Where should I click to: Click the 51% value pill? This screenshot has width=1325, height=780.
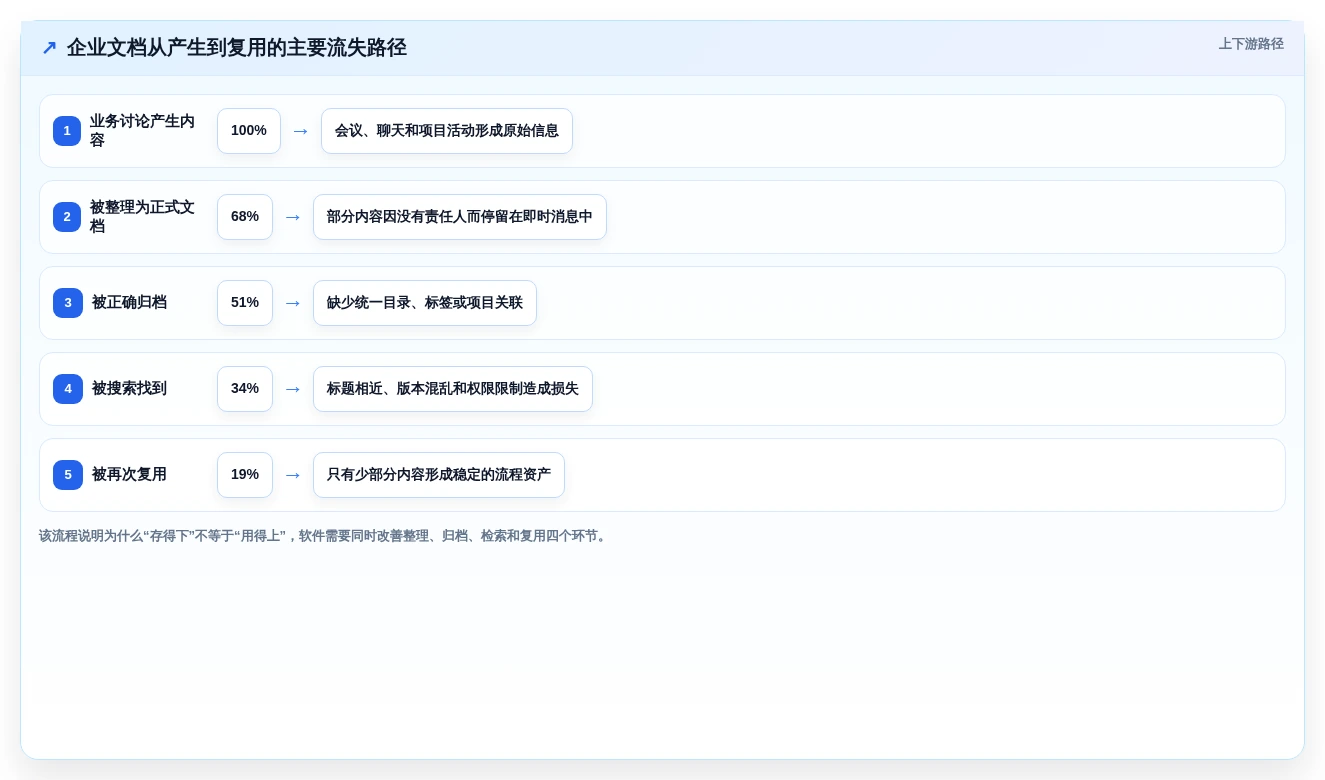point(245,303)
